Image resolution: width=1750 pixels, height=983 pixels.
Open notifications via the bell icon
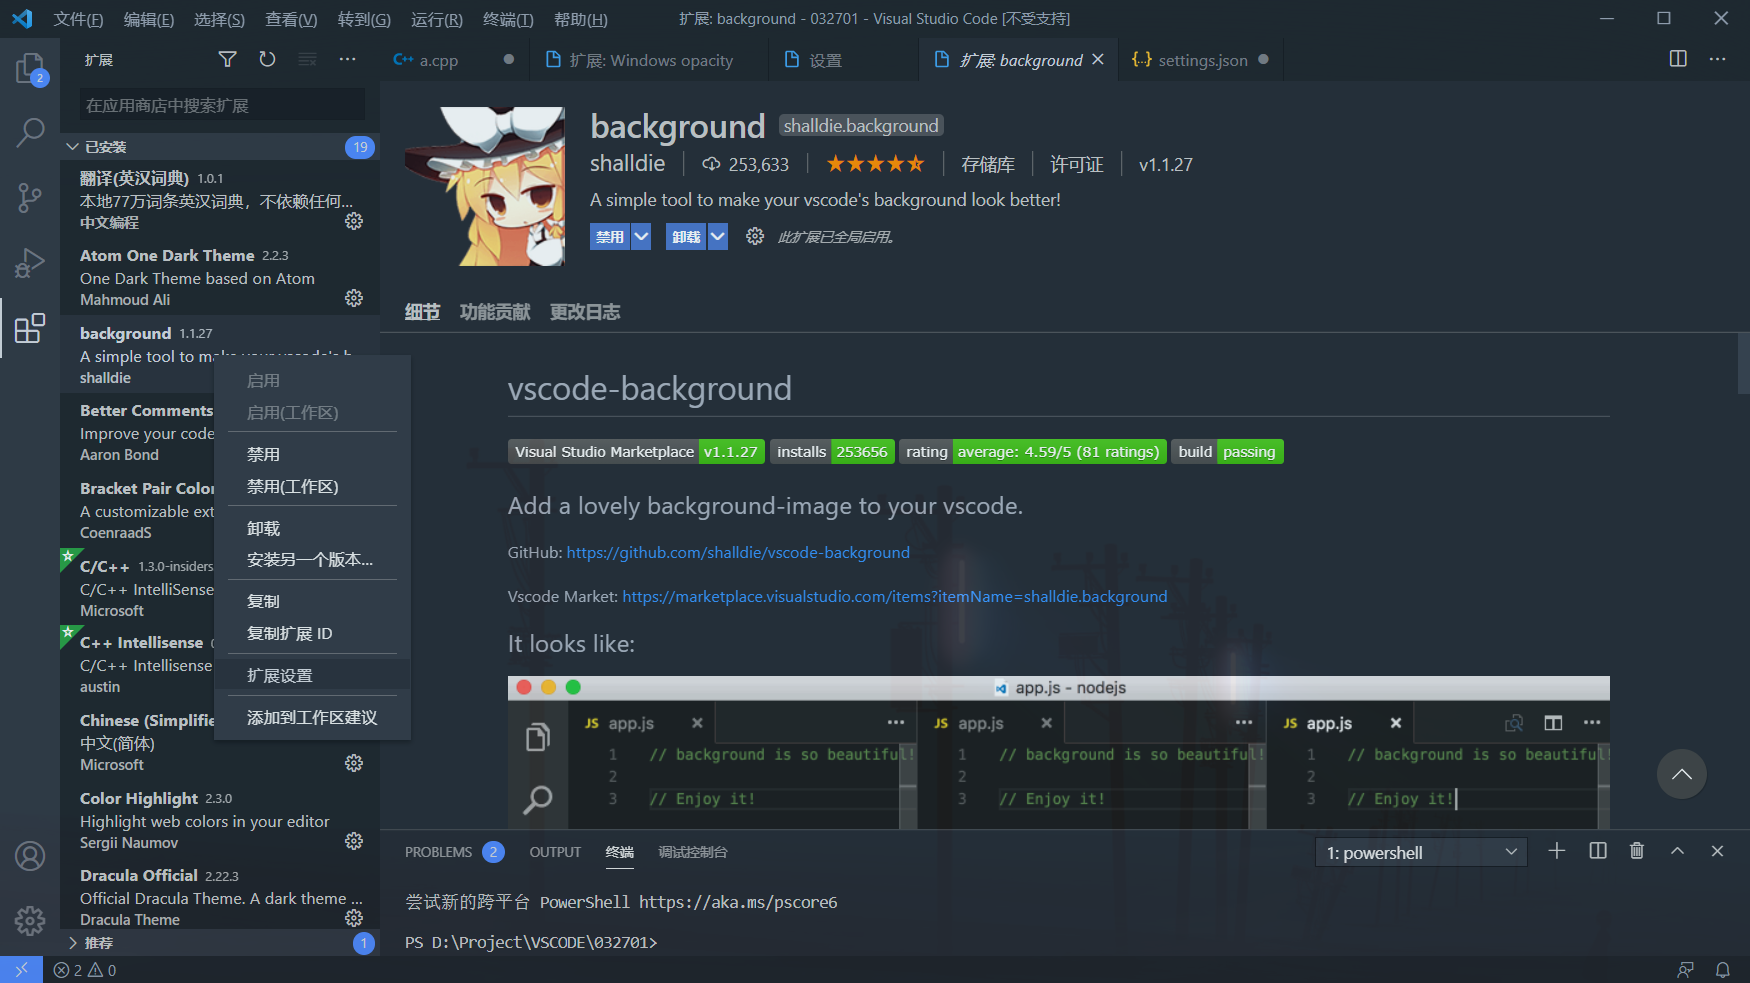click(x=1723, y=969)
